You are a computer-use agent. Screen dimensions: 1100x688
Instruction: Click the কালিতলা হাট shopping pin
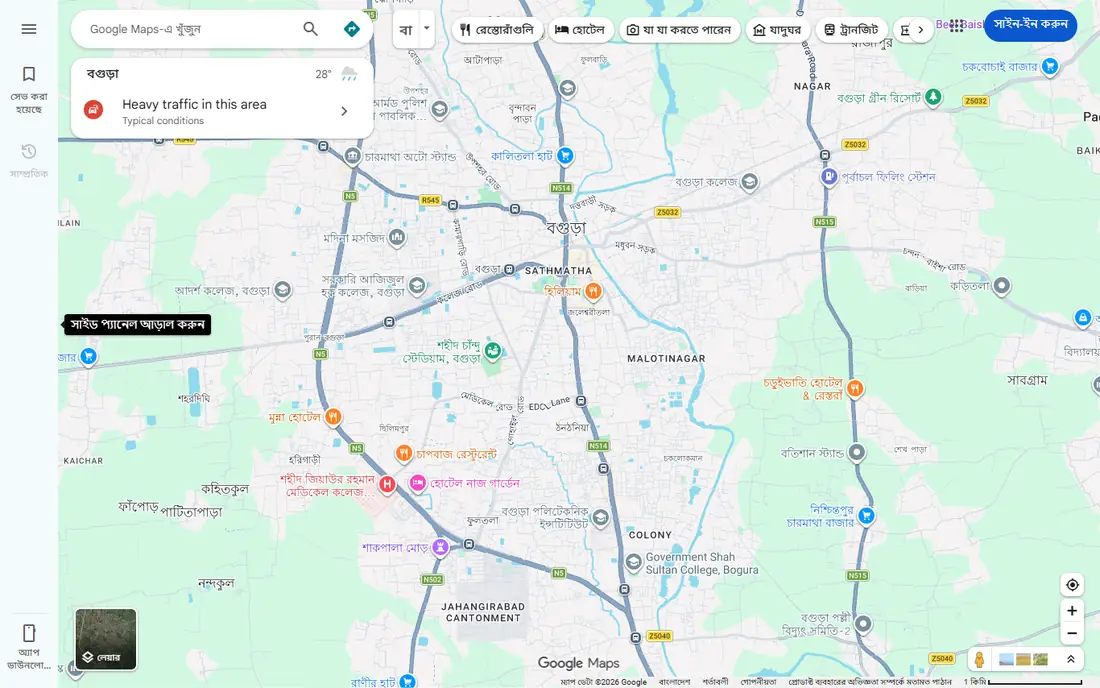(565, 156)
